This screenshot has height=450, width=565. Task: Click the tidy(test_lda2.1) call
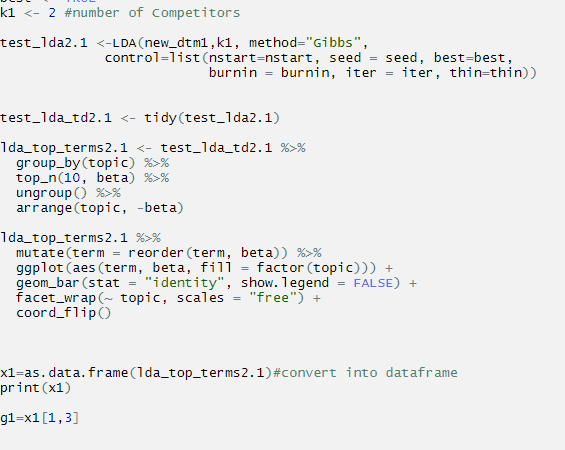pos(212,118)
